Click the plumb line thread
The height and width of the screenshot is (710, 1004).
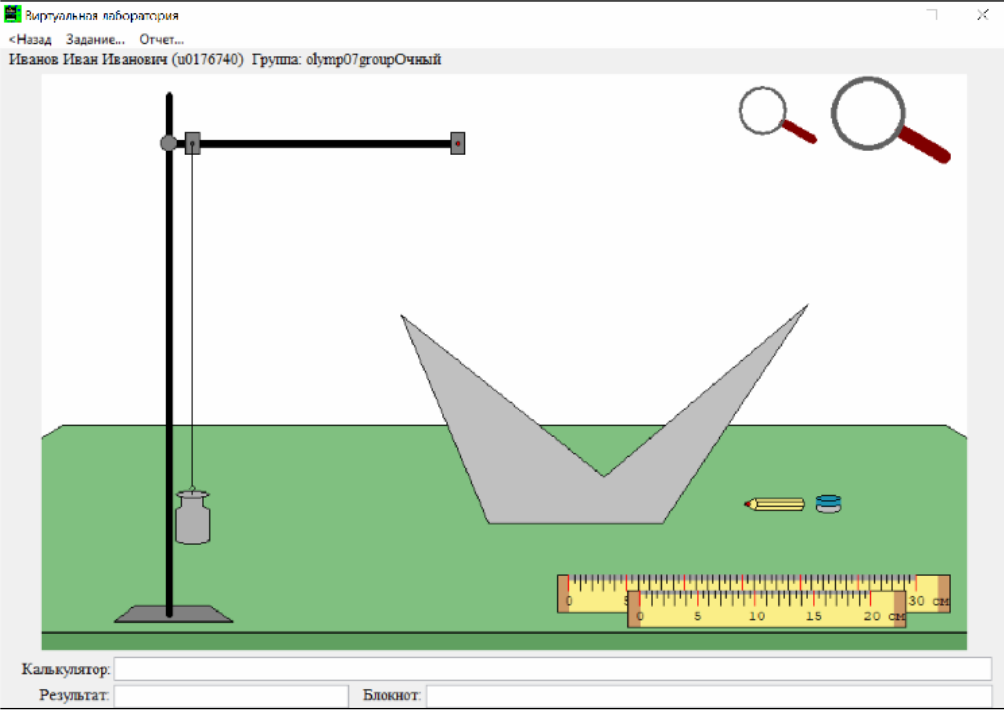192,320
